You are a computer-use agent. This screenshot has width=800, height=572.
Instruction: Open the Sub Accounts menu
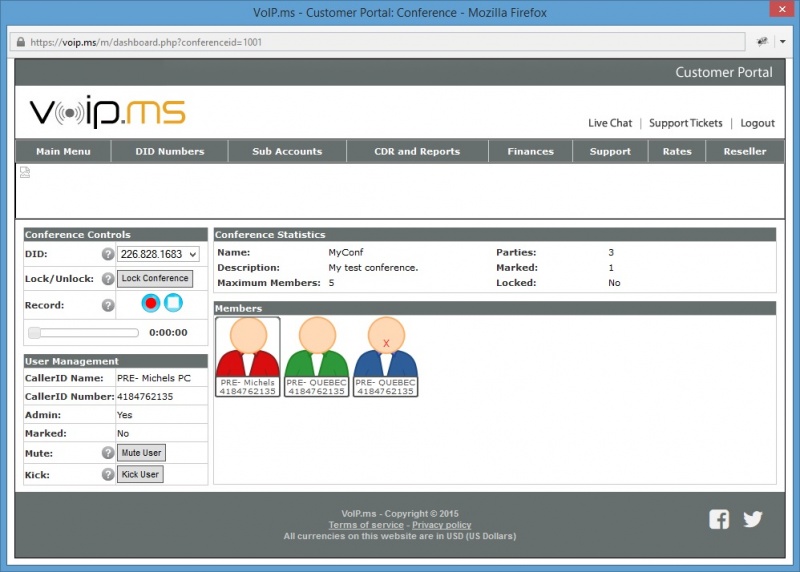pos(287,152)
